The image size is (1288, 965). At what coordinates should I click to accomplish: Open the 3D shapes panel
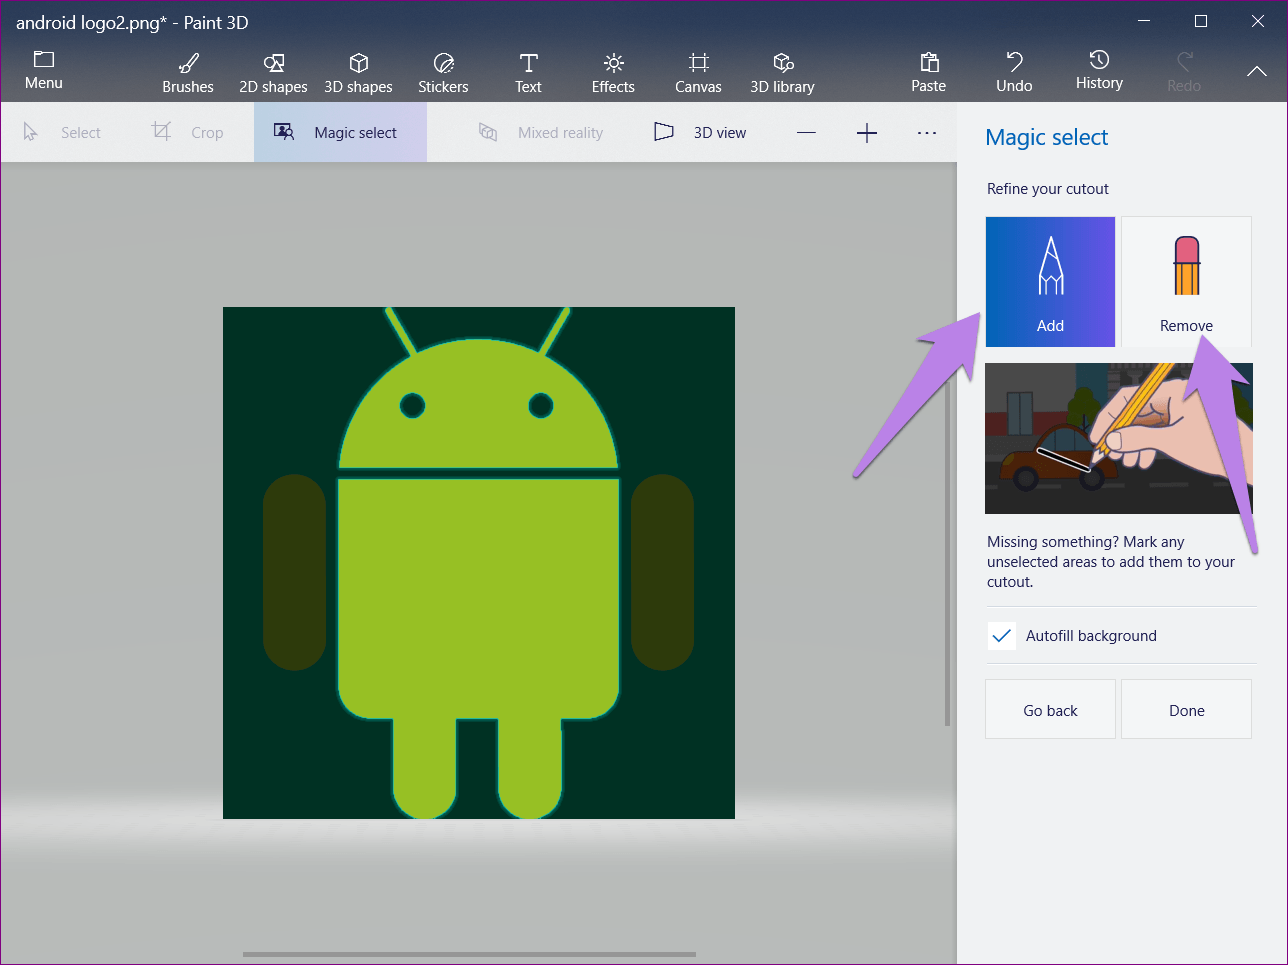[x=358, y=72]
